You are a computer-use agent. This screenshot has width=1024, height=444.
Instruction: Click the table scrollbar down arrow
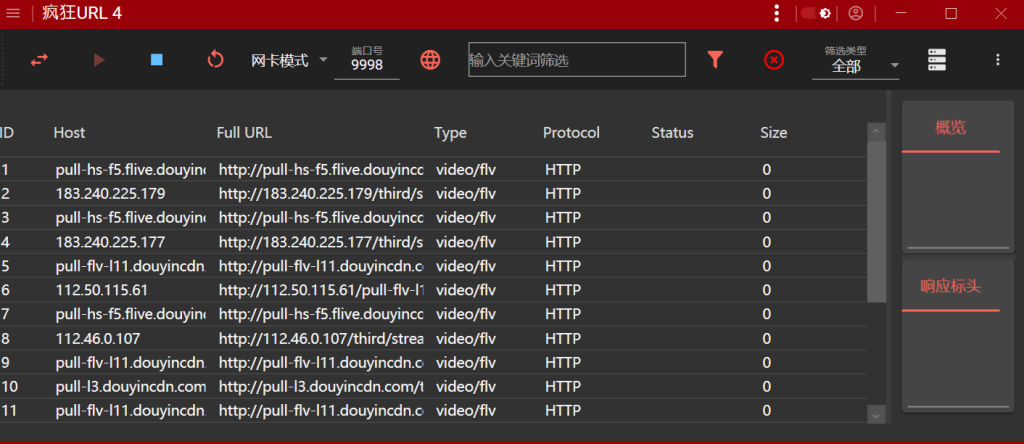tap(876, 414)
